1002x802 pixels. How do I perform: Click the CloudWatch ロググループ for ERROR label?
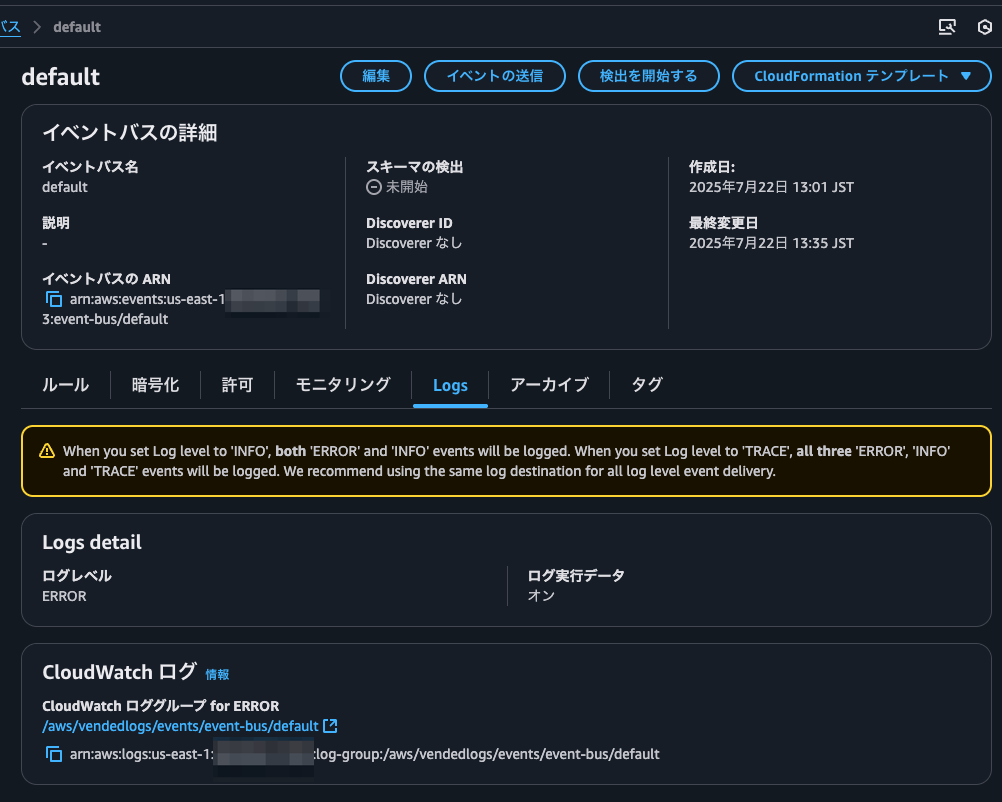160,706
